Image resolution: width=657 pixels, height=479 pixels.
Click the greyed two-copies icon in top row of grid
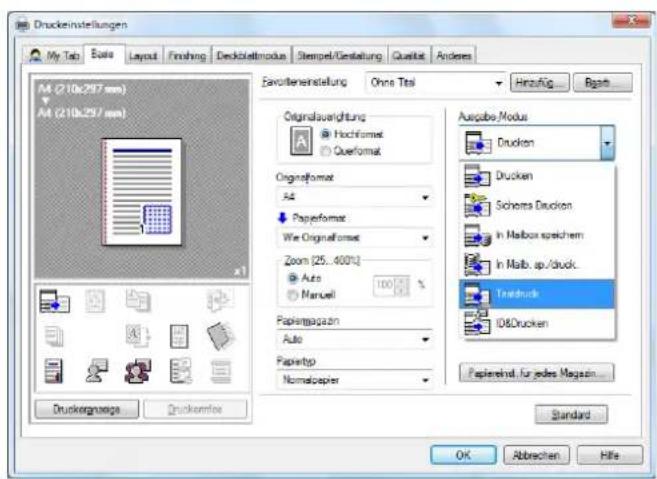(138, 301)
